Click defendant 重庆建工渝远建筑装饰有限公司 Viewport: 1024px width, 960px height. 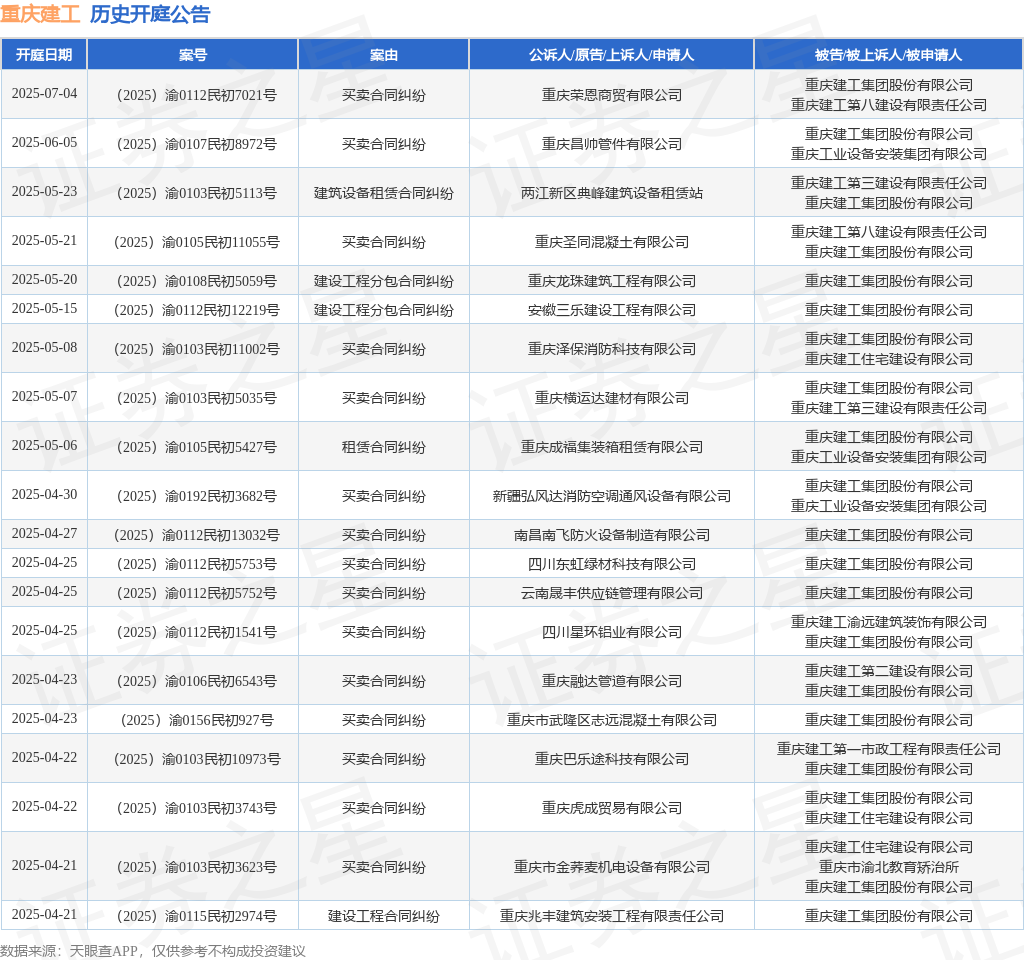888,622
